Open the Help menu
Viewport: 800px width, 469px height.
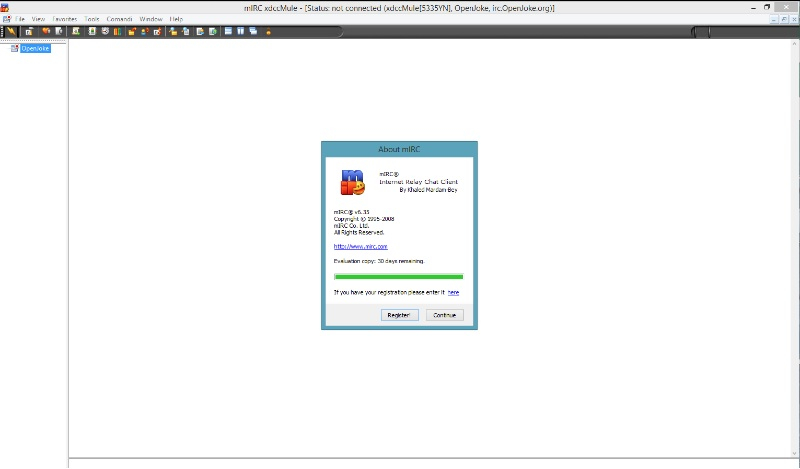[x=177, y=19]
